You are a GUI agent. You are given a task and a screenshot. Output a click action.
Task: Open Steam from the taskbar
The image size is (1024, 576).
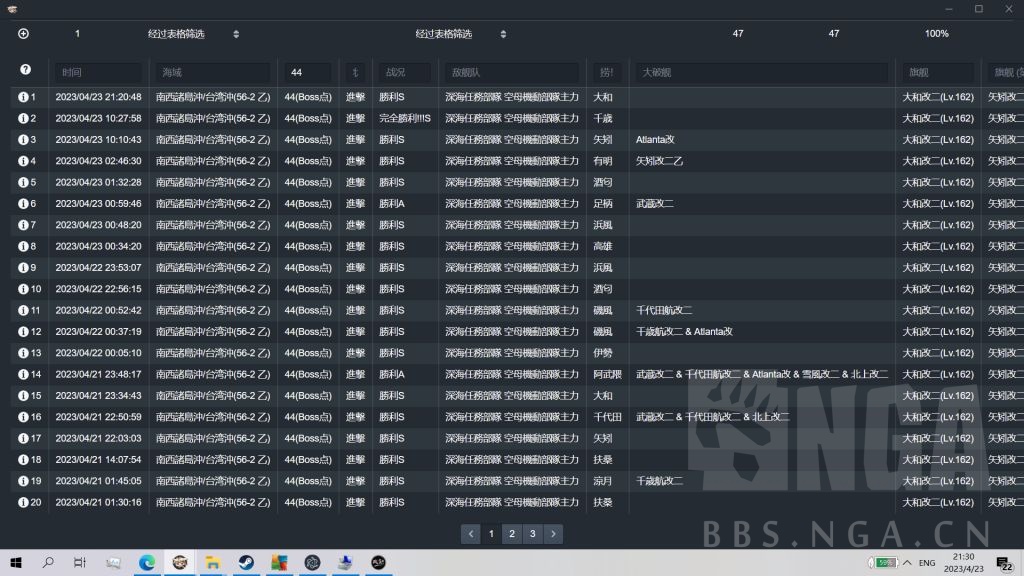click(x=245, y=563)
